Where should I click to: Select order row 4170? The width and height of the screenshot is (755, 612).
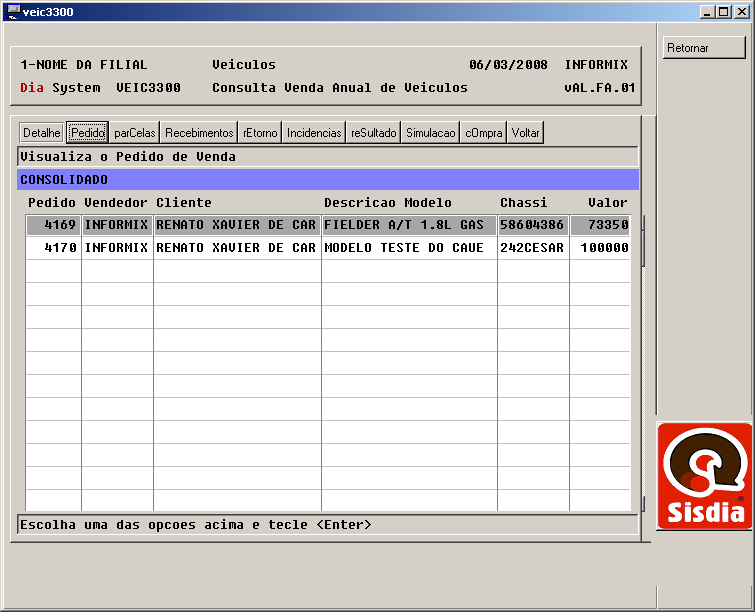click(54, 248)
